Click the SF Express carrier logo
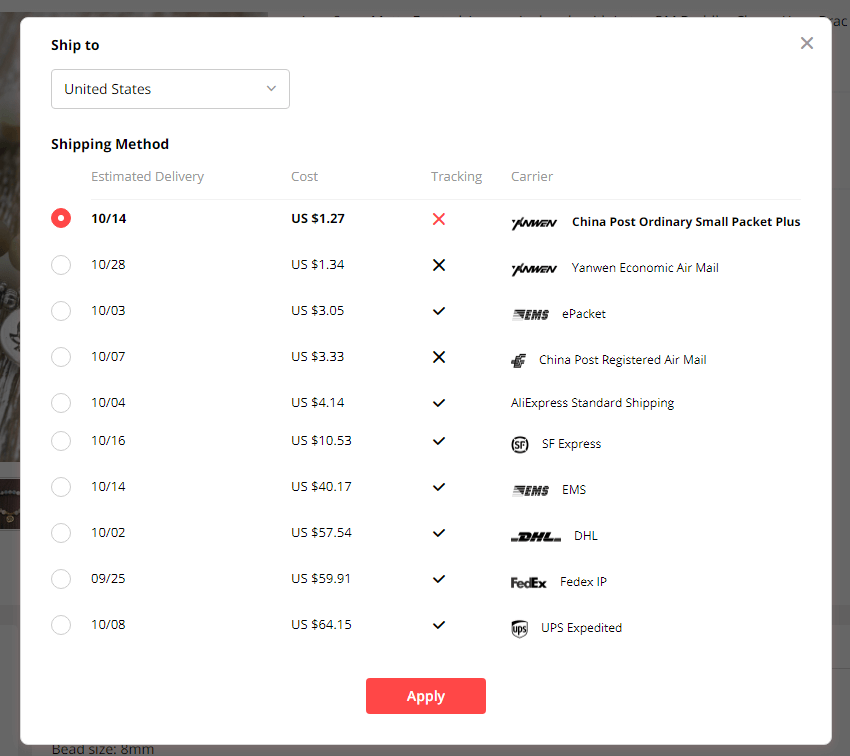This screenshot has height=756, width=850. click(519, 444)
